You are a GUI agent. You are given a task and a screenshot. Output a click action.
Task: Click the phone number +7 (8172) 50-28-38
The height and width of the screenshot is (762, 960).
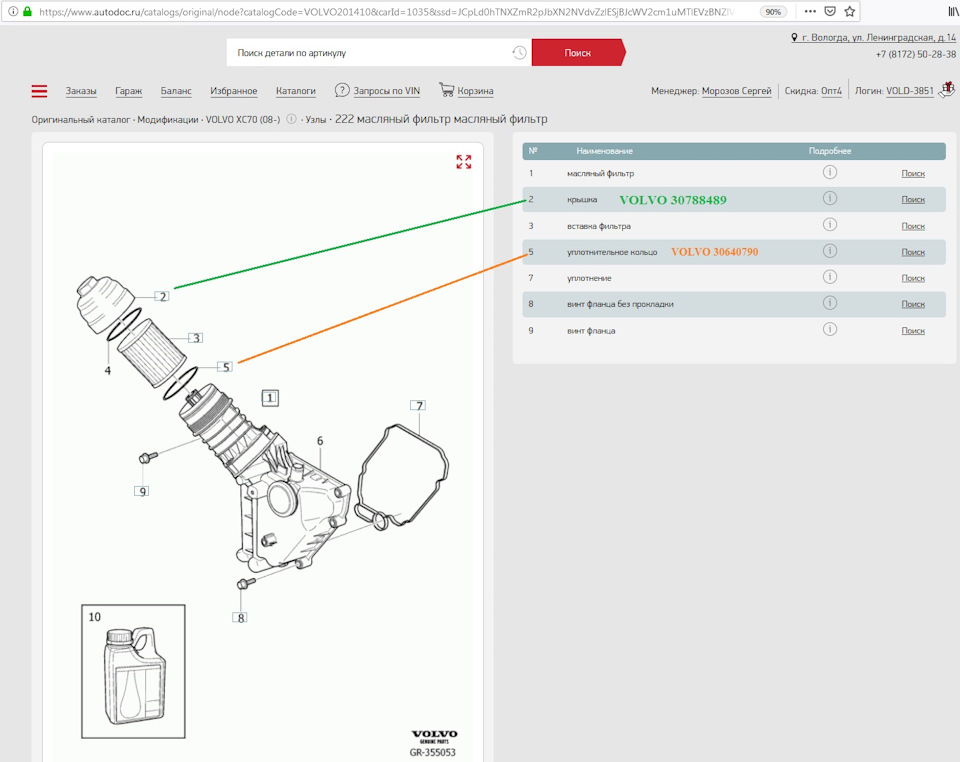point(915,54)
